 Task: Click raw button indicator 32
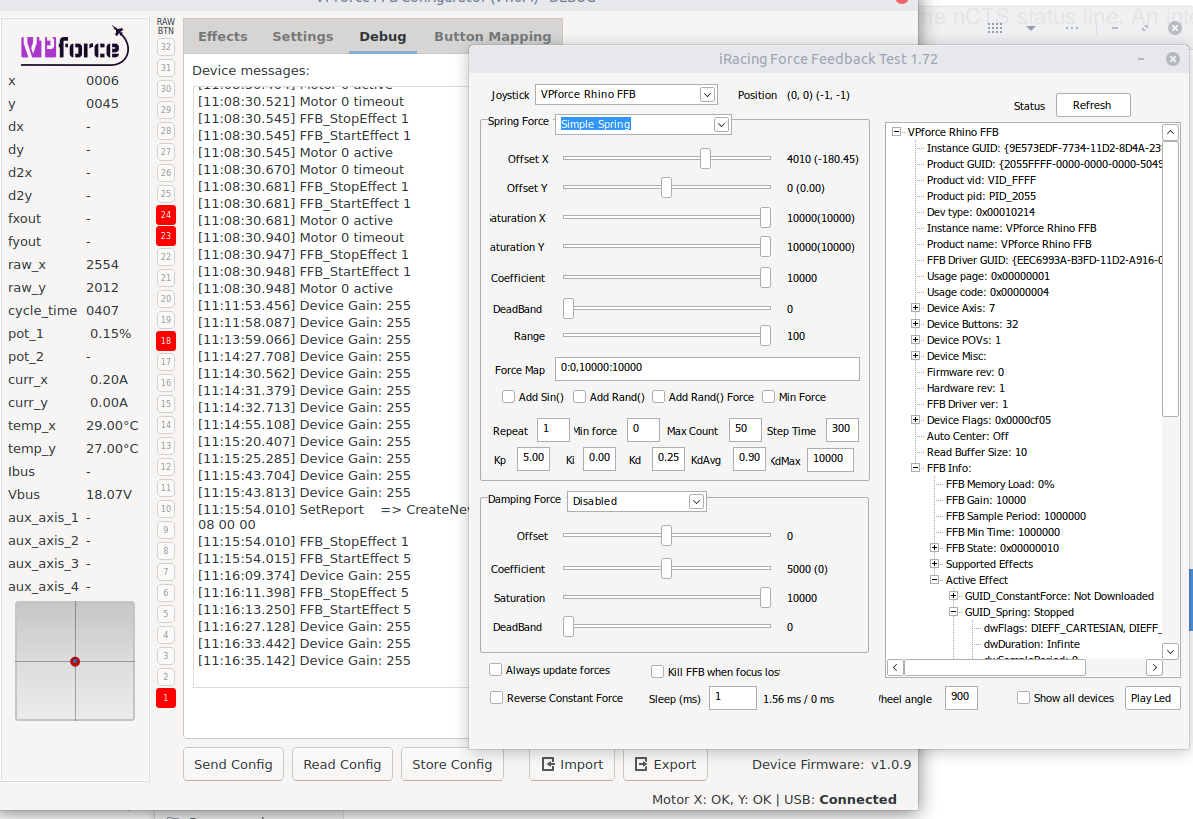click(x=166, y=46)
